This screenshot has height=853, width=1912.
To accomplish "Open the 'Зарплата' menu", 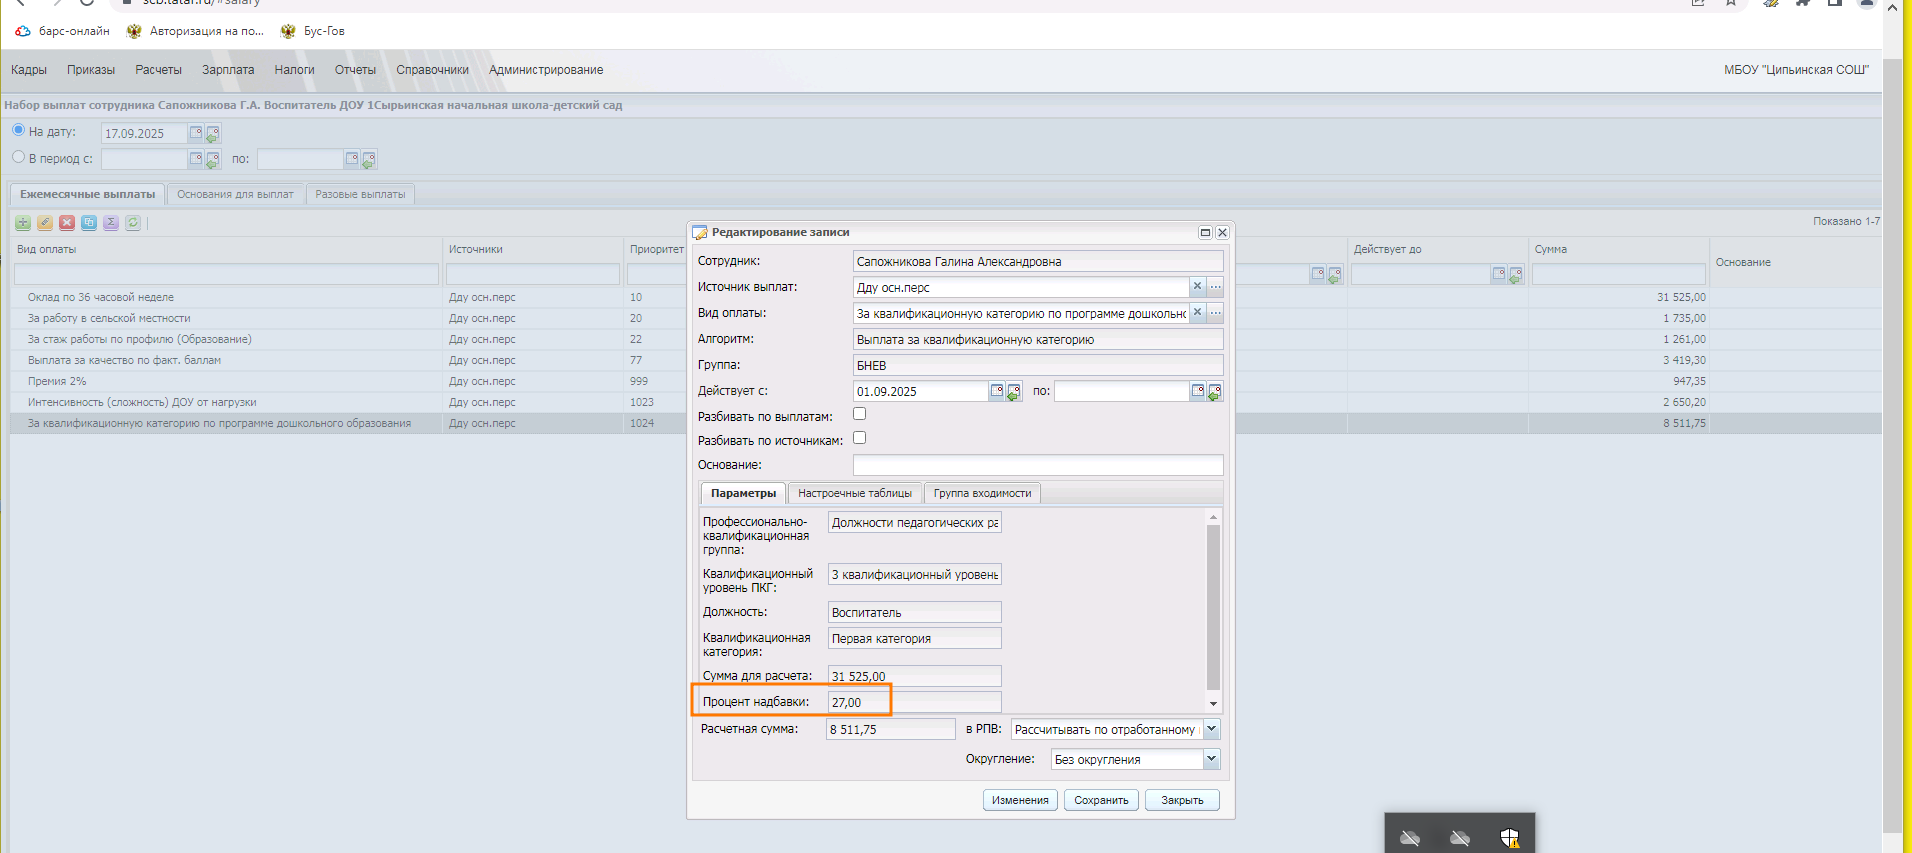I will click(228, 70).
